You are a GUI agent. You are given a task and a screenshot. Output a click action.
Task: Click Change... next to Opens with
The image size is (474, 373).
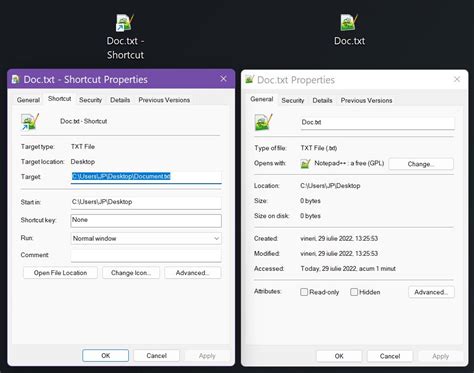tap(421, 164)
